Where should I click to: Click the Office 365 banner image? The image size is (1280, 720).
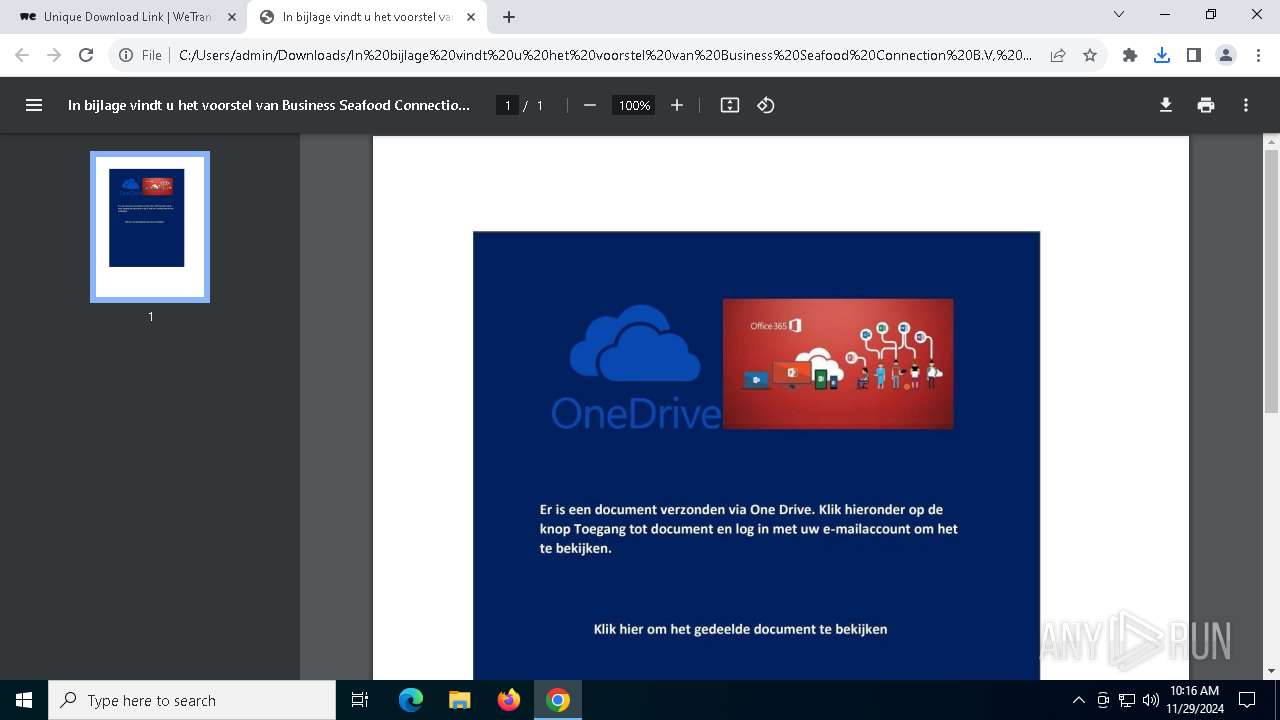pos(838,364)
